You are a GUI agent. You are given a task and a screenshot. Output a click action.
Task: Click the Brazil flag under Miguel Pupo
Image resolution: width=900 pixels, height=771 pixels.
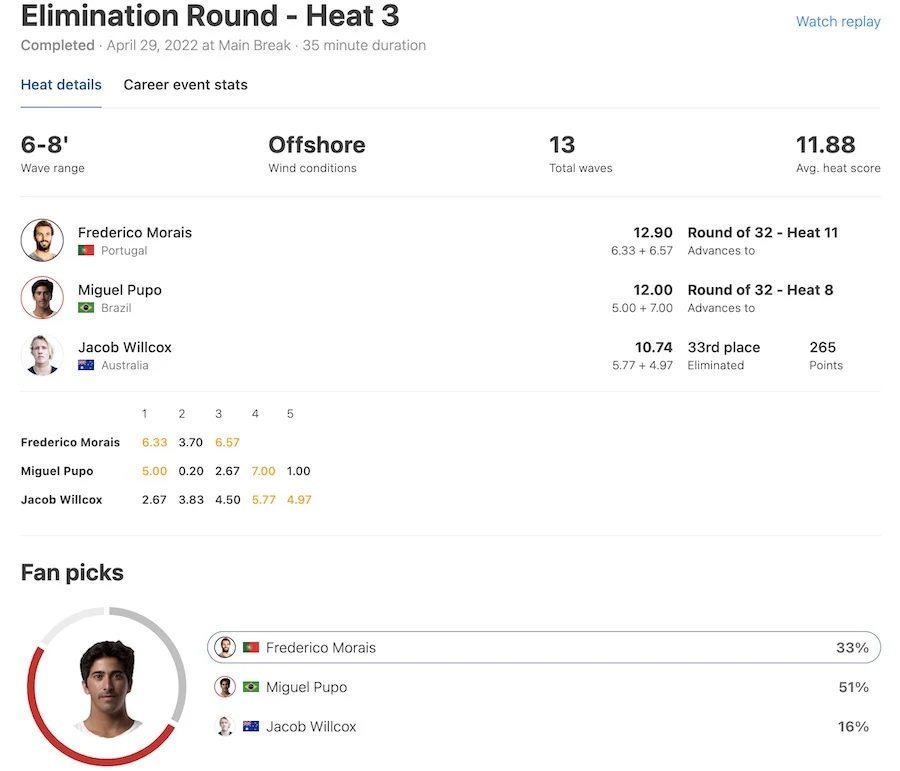[x=86, y=308]
